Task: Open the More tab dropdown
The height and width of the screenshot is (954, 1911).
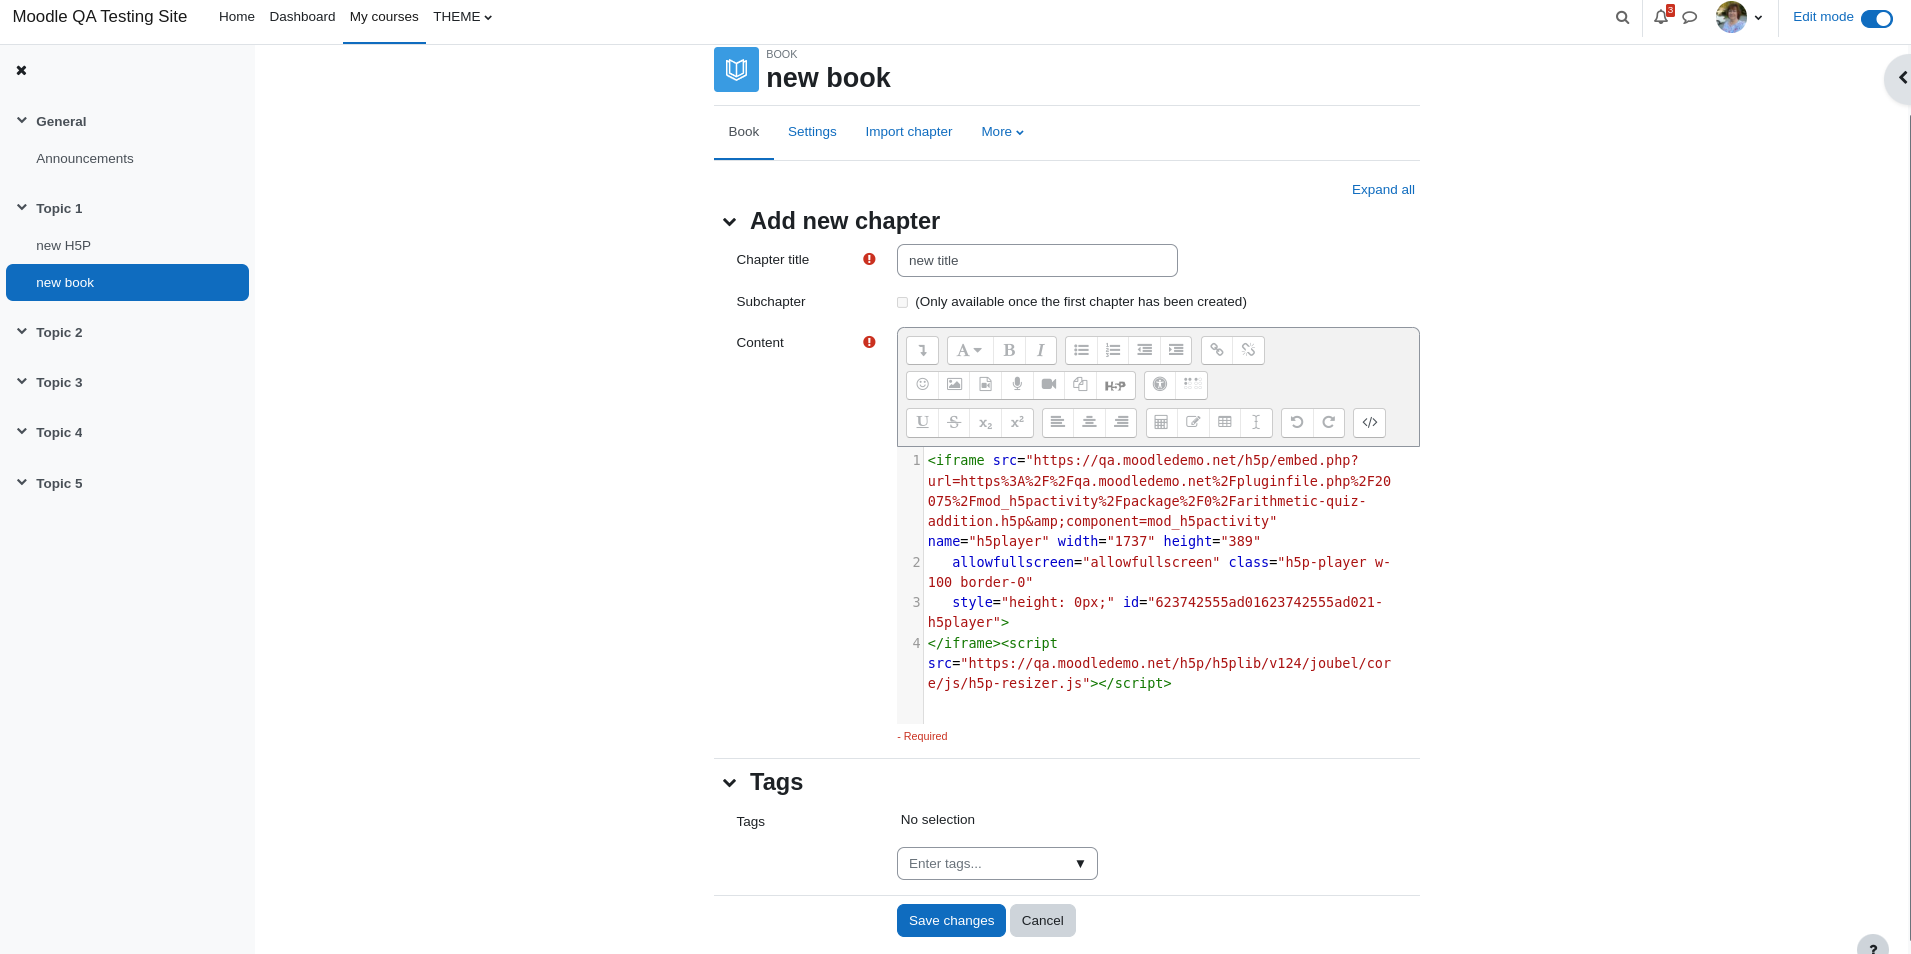Action: coord(1002,132)
